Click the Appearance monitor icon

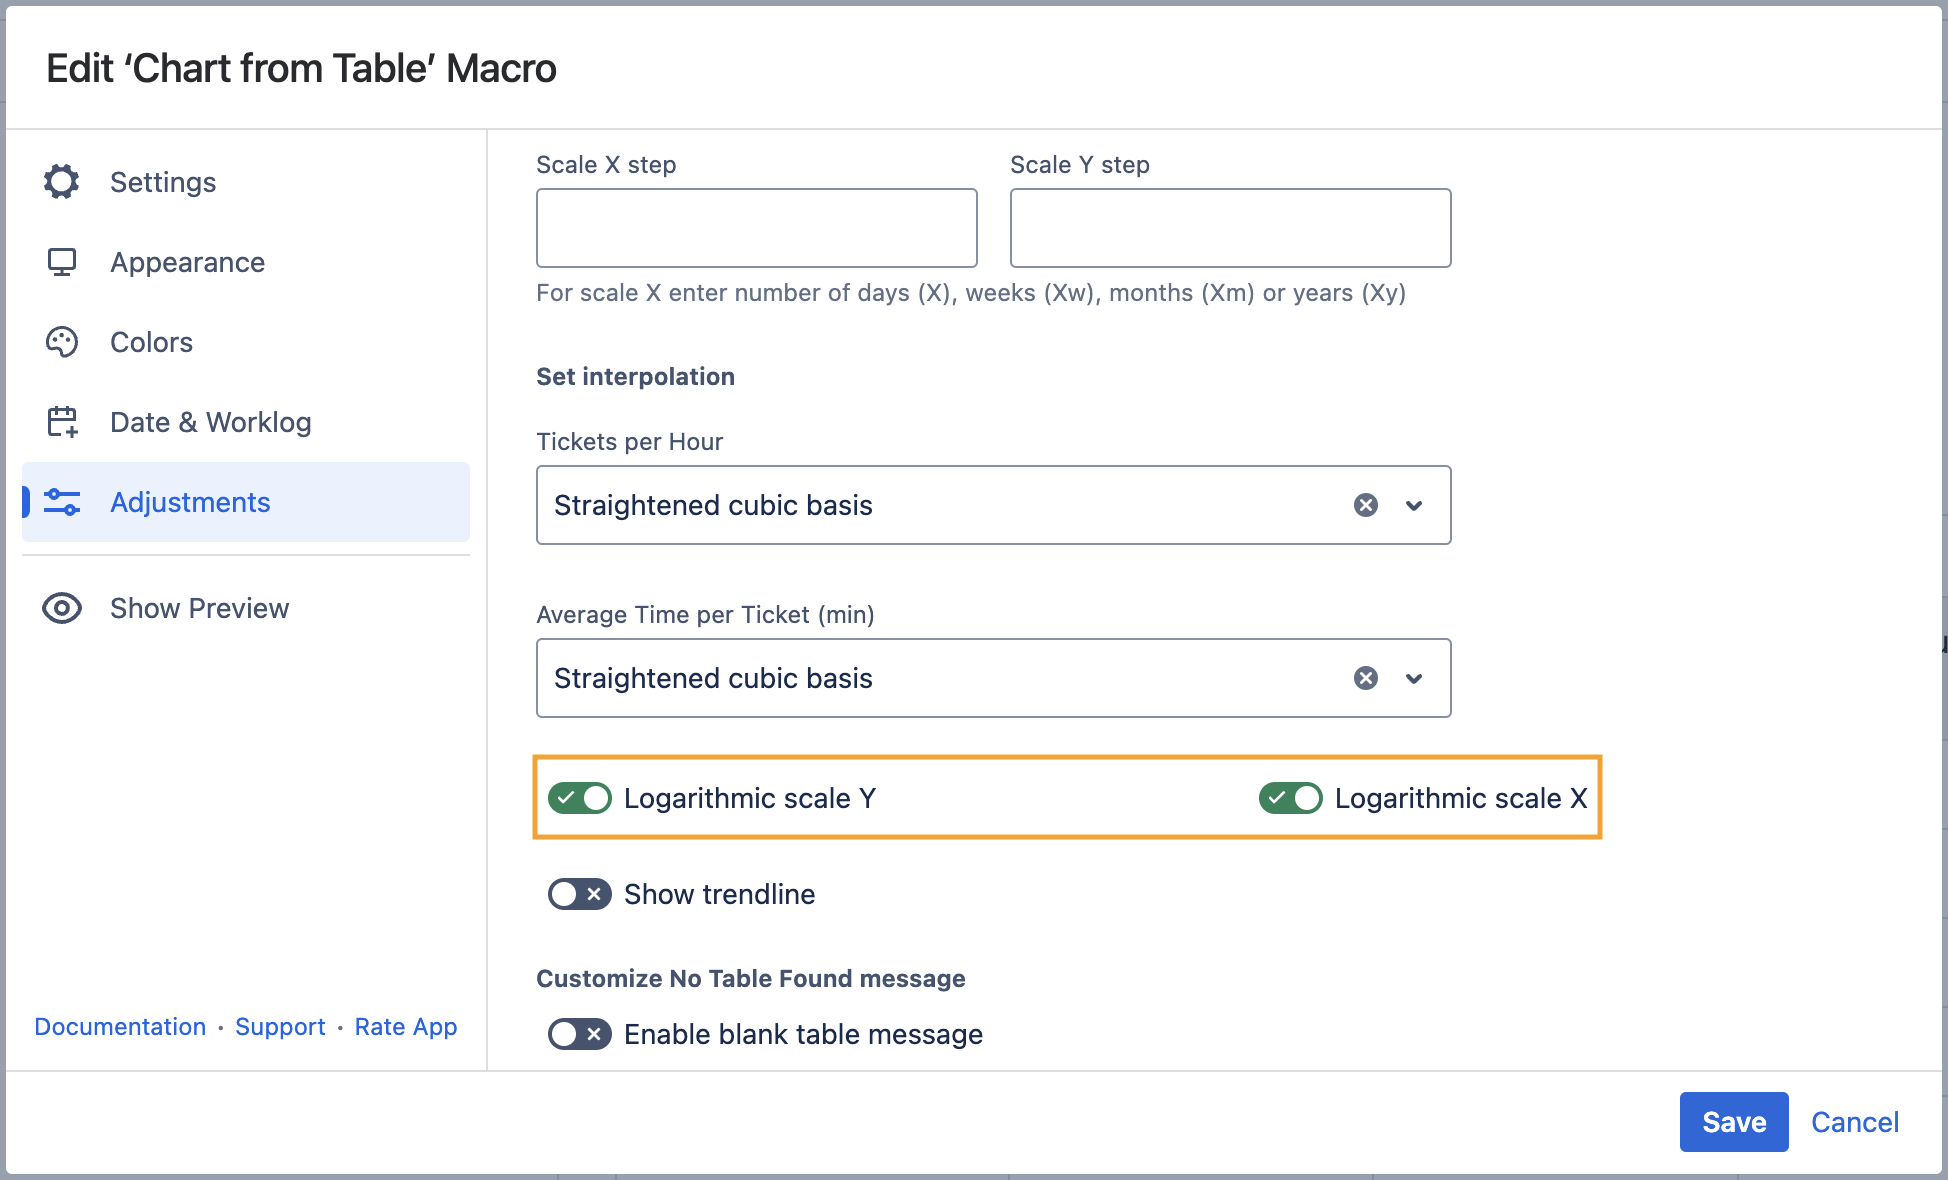click(62, 262)
